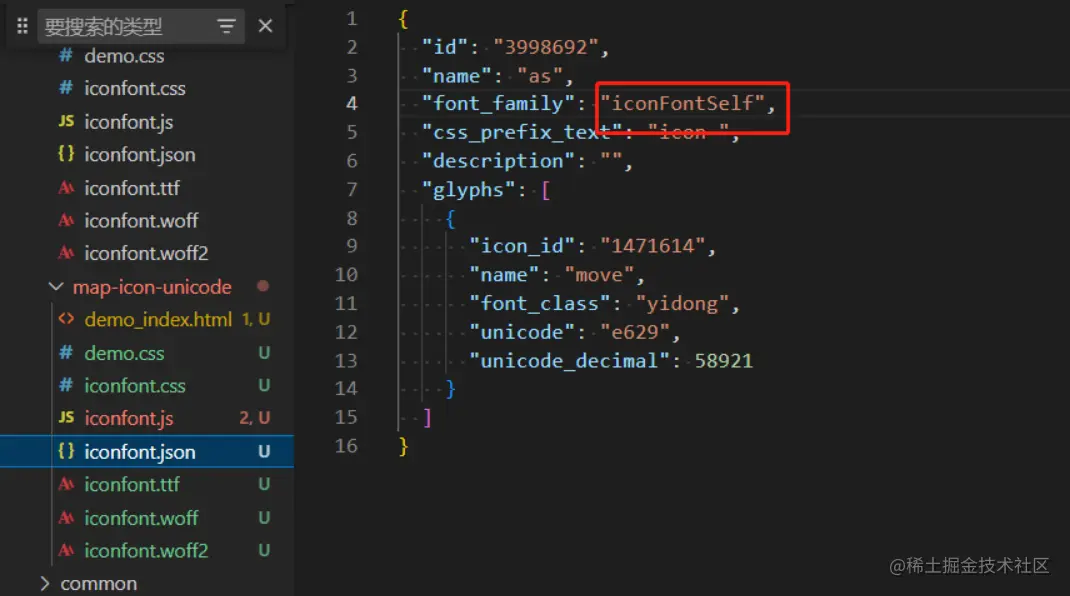Open the untracked iconfont.css file

pos(135,386)
